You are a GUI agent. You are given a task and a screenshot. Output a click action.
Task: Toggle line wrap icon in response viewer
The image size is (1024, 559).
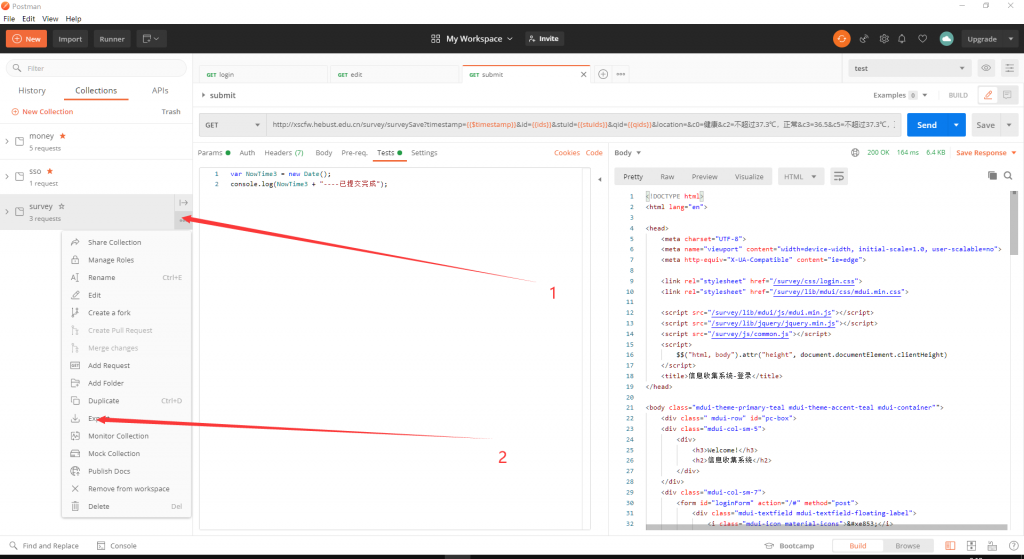839,176
